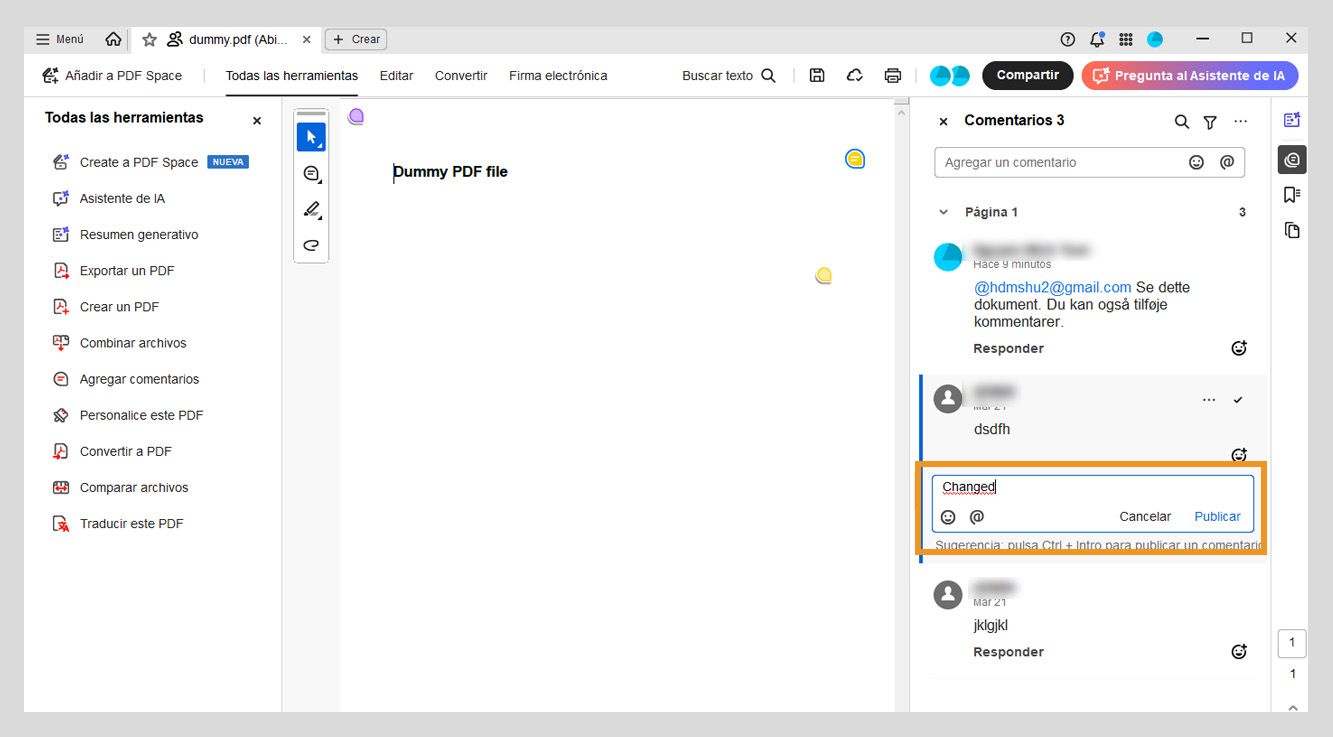This screenshot has height=737, width=1333.
Task: Select Convertir a PDF
Action: (x=112, y=451)
